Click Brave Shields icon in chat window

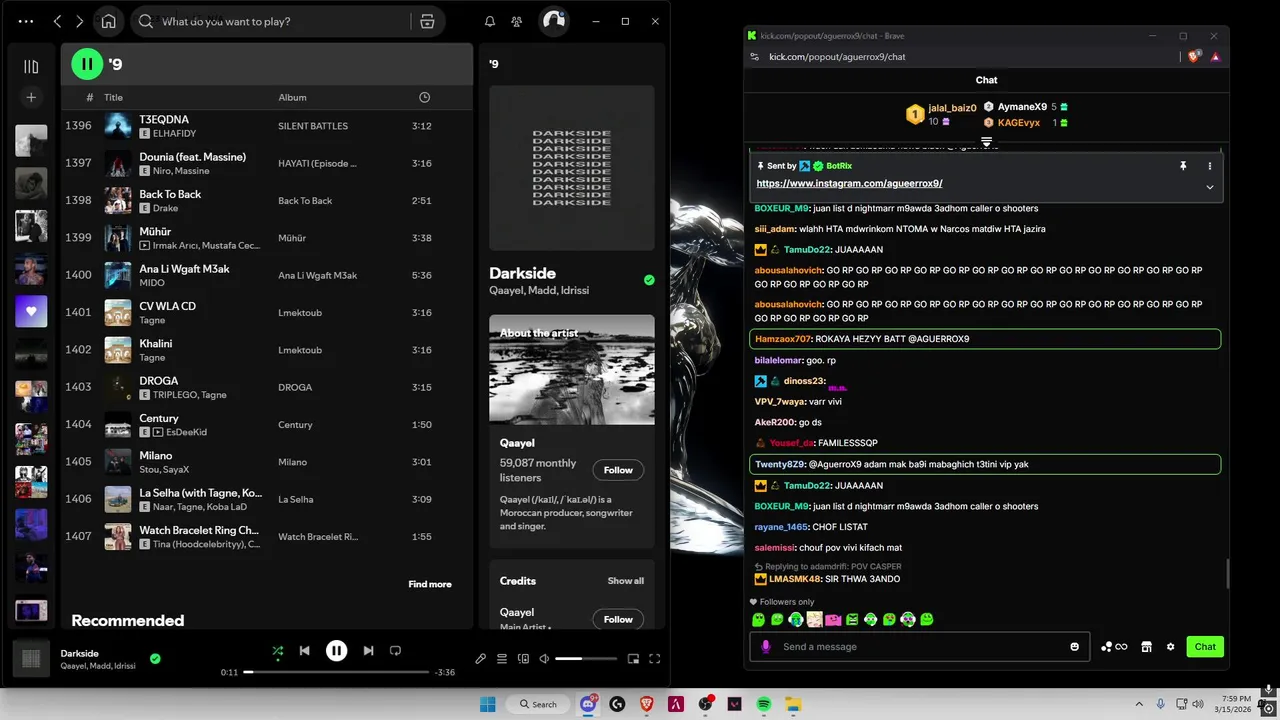[1193, 57]
